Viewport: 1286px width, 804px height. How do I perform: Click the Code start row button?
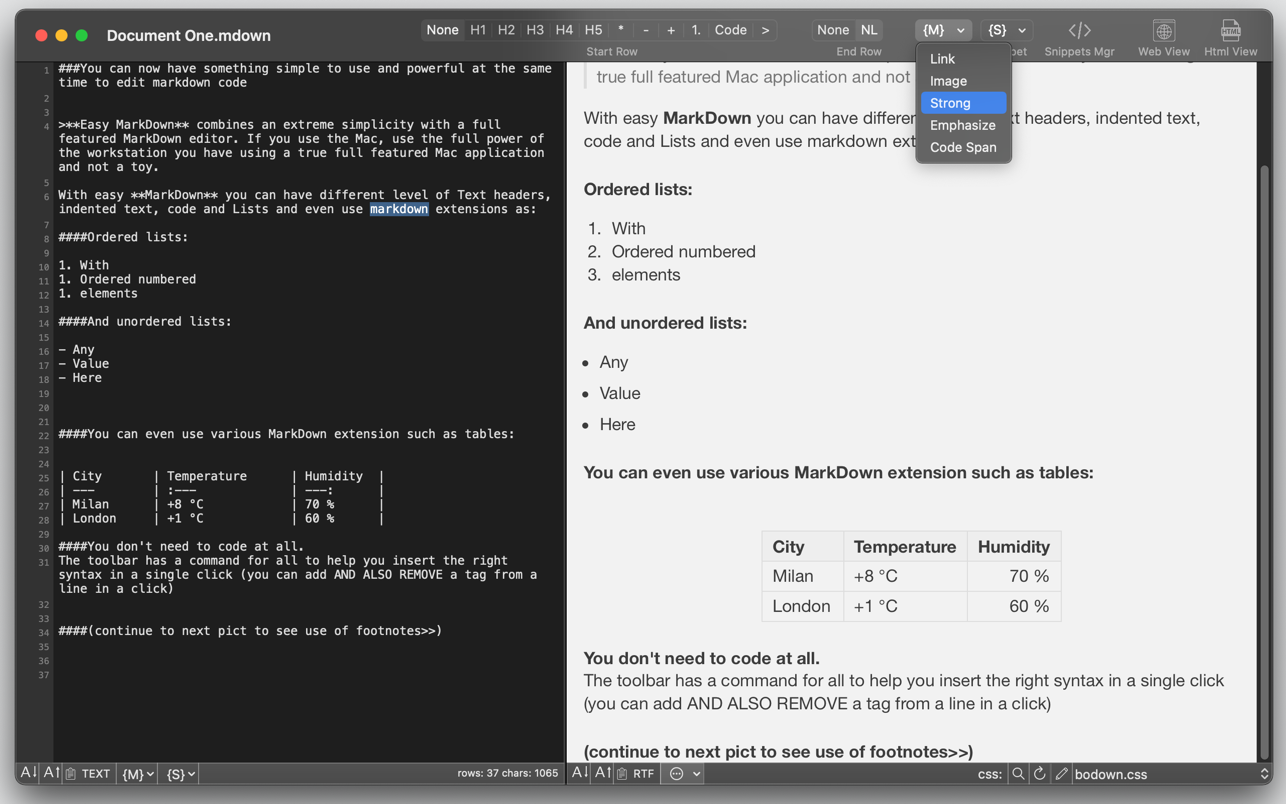(x=730, y=30)
